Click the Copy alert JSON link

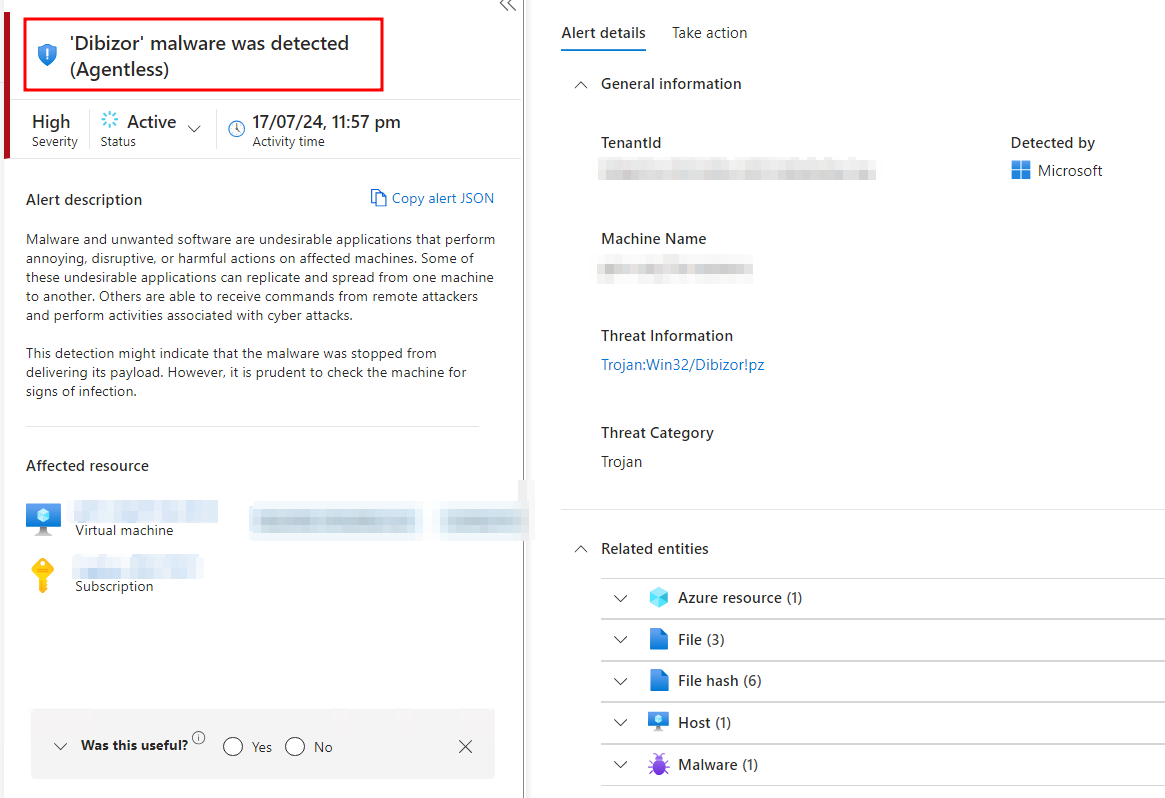(432, 197)
